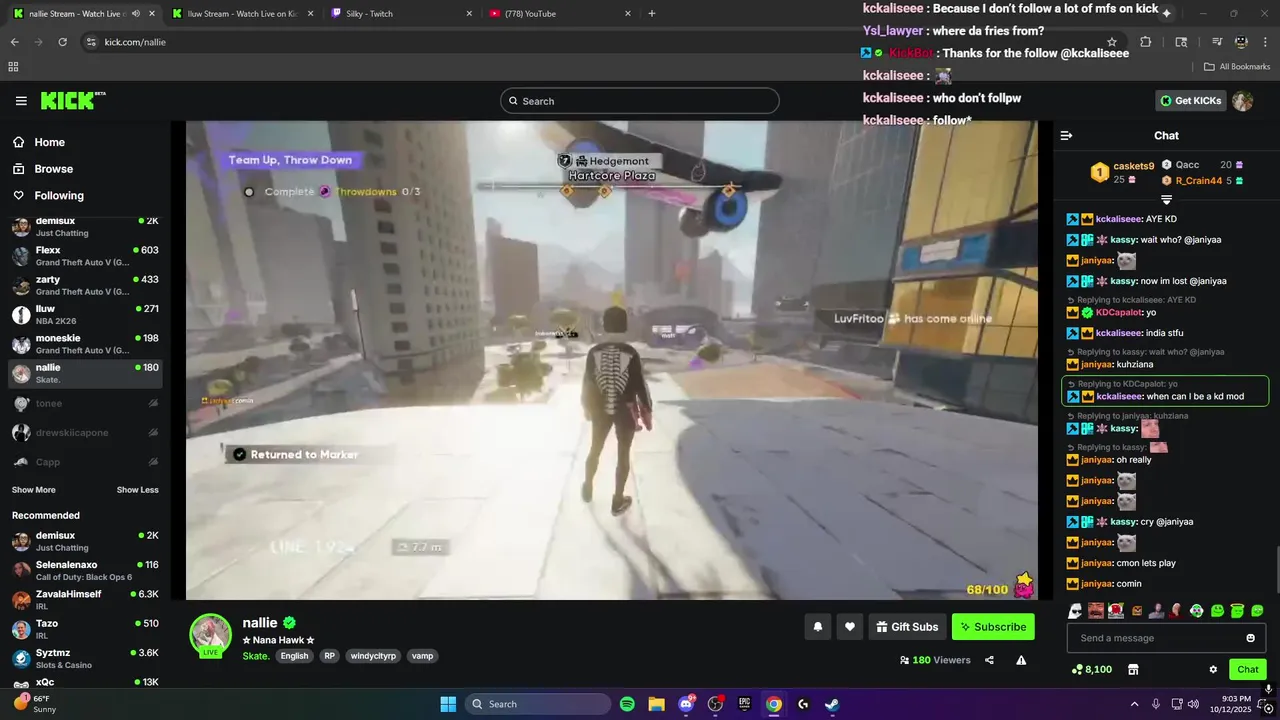Click the green Subscribe button

click(x=993, y=627)
